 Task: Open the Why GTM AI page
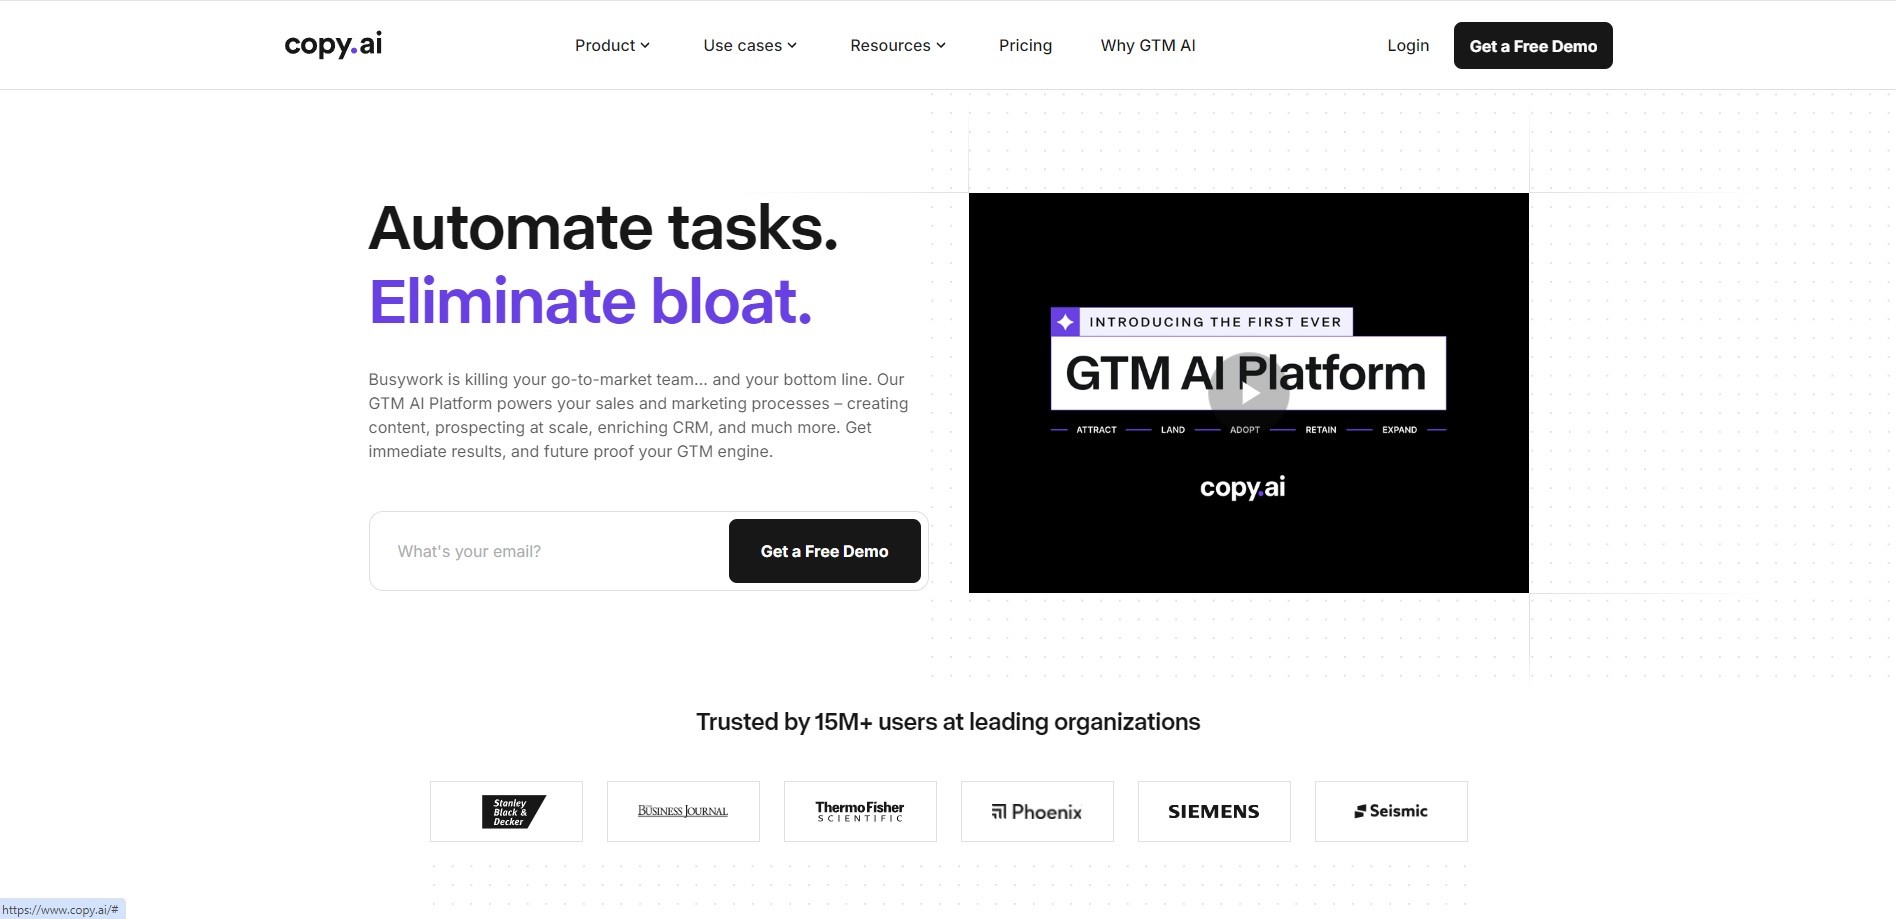pos(1148,45)
